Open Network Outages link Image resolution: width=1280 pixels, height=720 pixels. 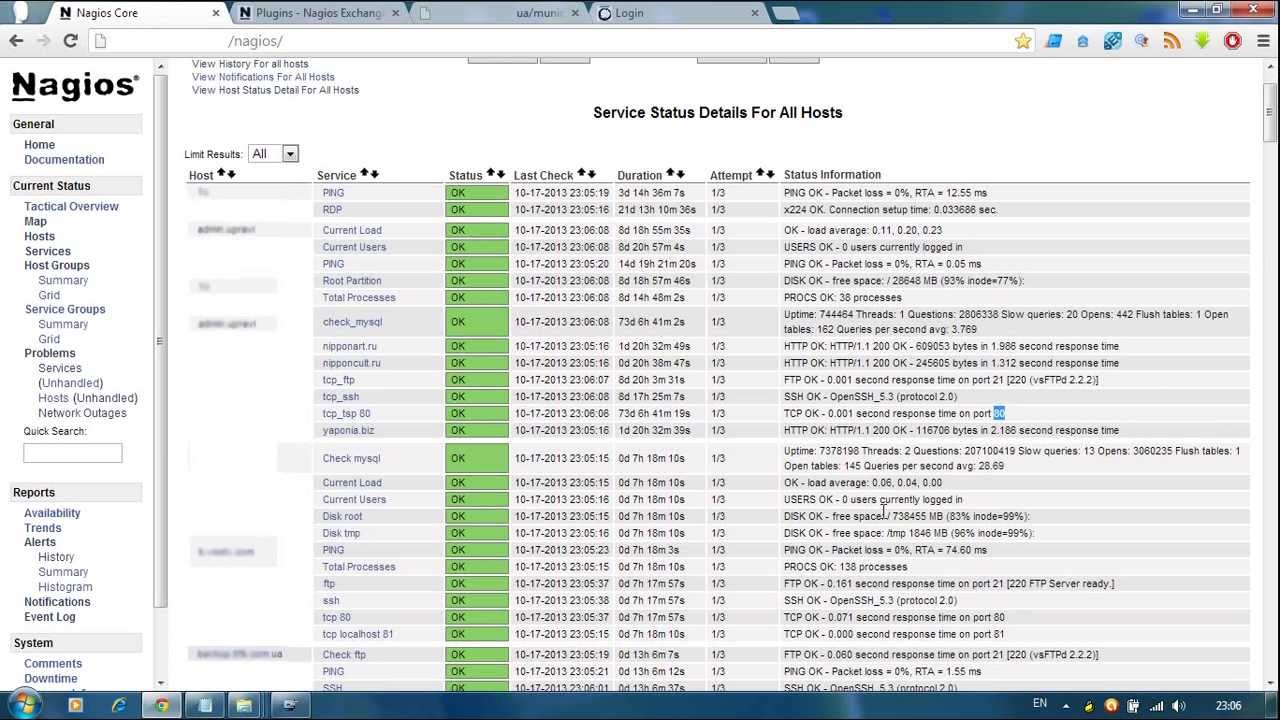click(x=82, y=413)
